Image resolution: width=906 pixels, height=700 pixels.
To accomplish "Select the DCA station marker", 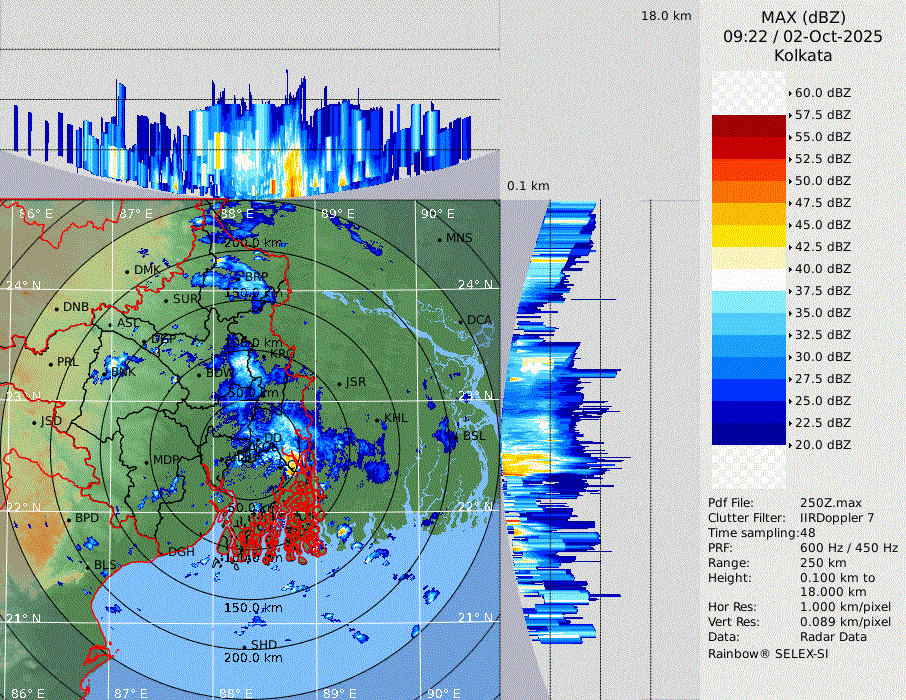I will pos(461,321).
